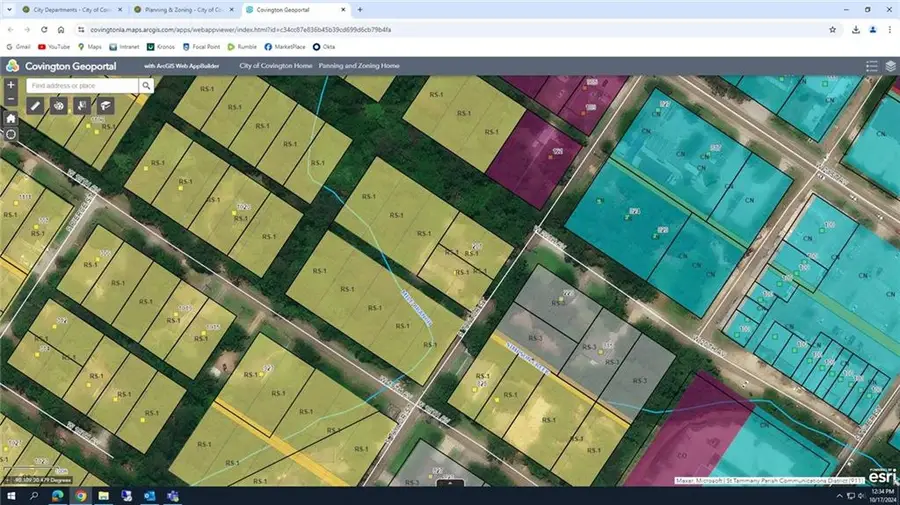
Task: Zoom out of the map
Action: [11, 99]
